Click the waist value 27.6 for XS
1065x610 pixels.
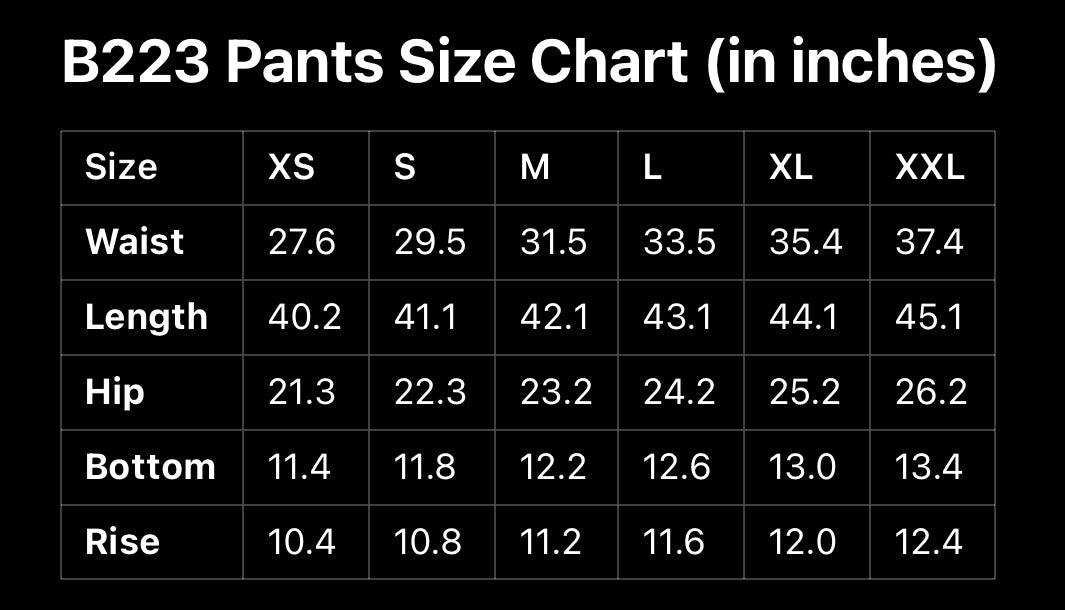302,242
